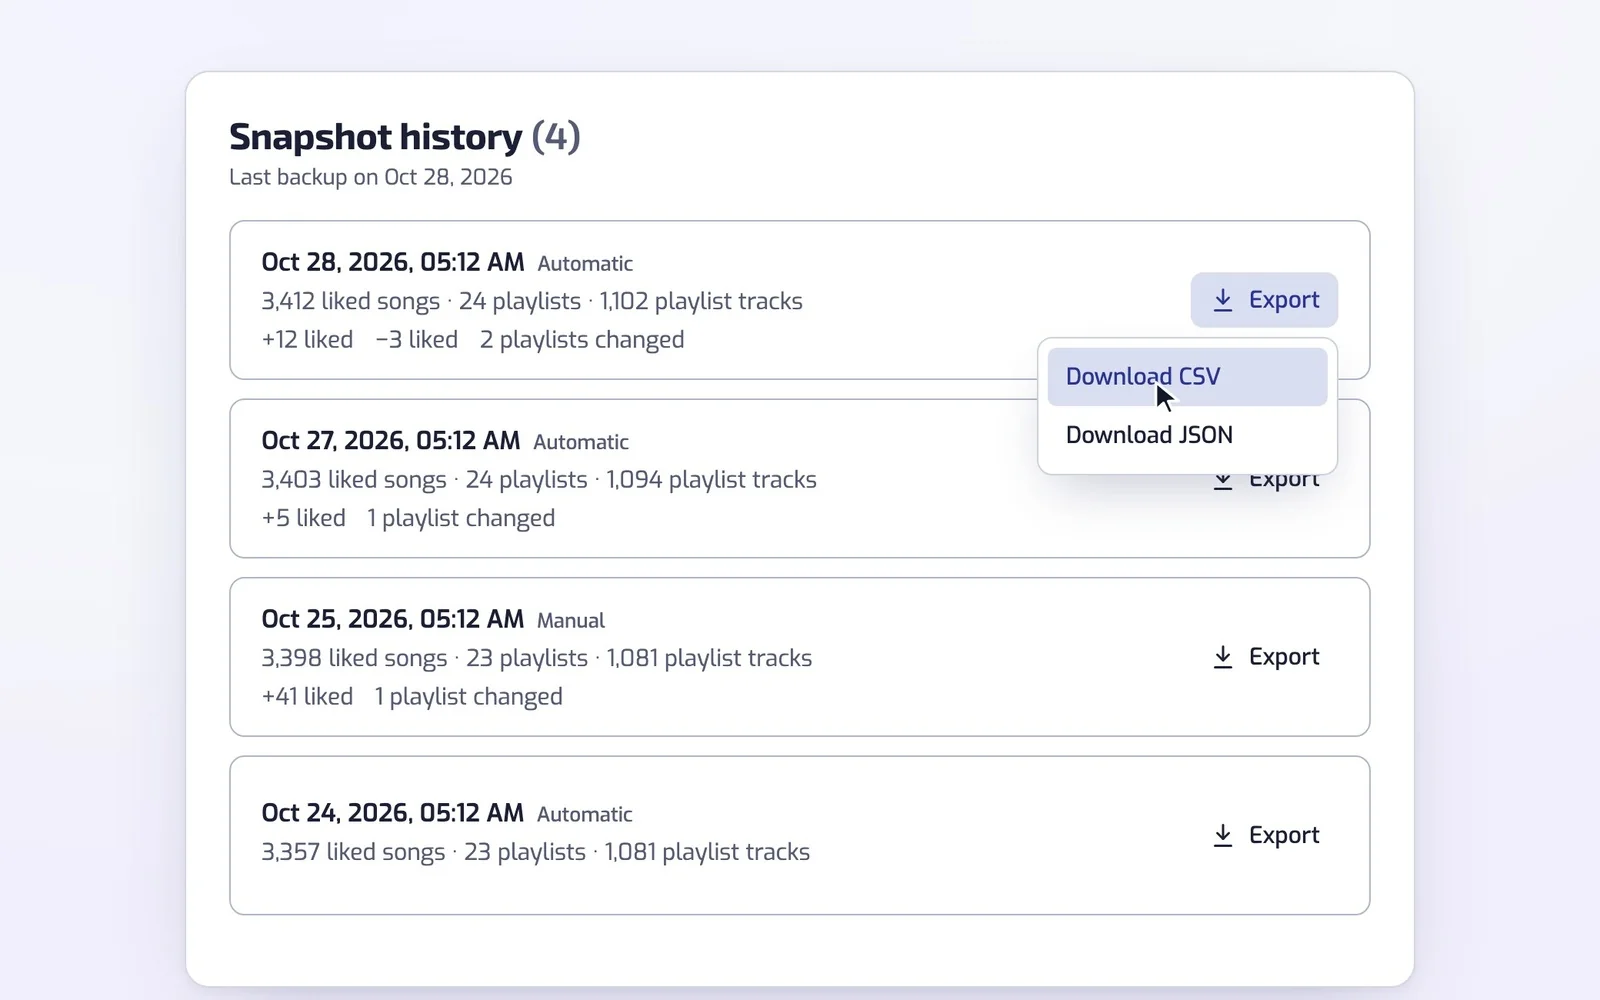
Task: Click the Automatic label on Oct 27 snapshot
Action: pos(581,442)
